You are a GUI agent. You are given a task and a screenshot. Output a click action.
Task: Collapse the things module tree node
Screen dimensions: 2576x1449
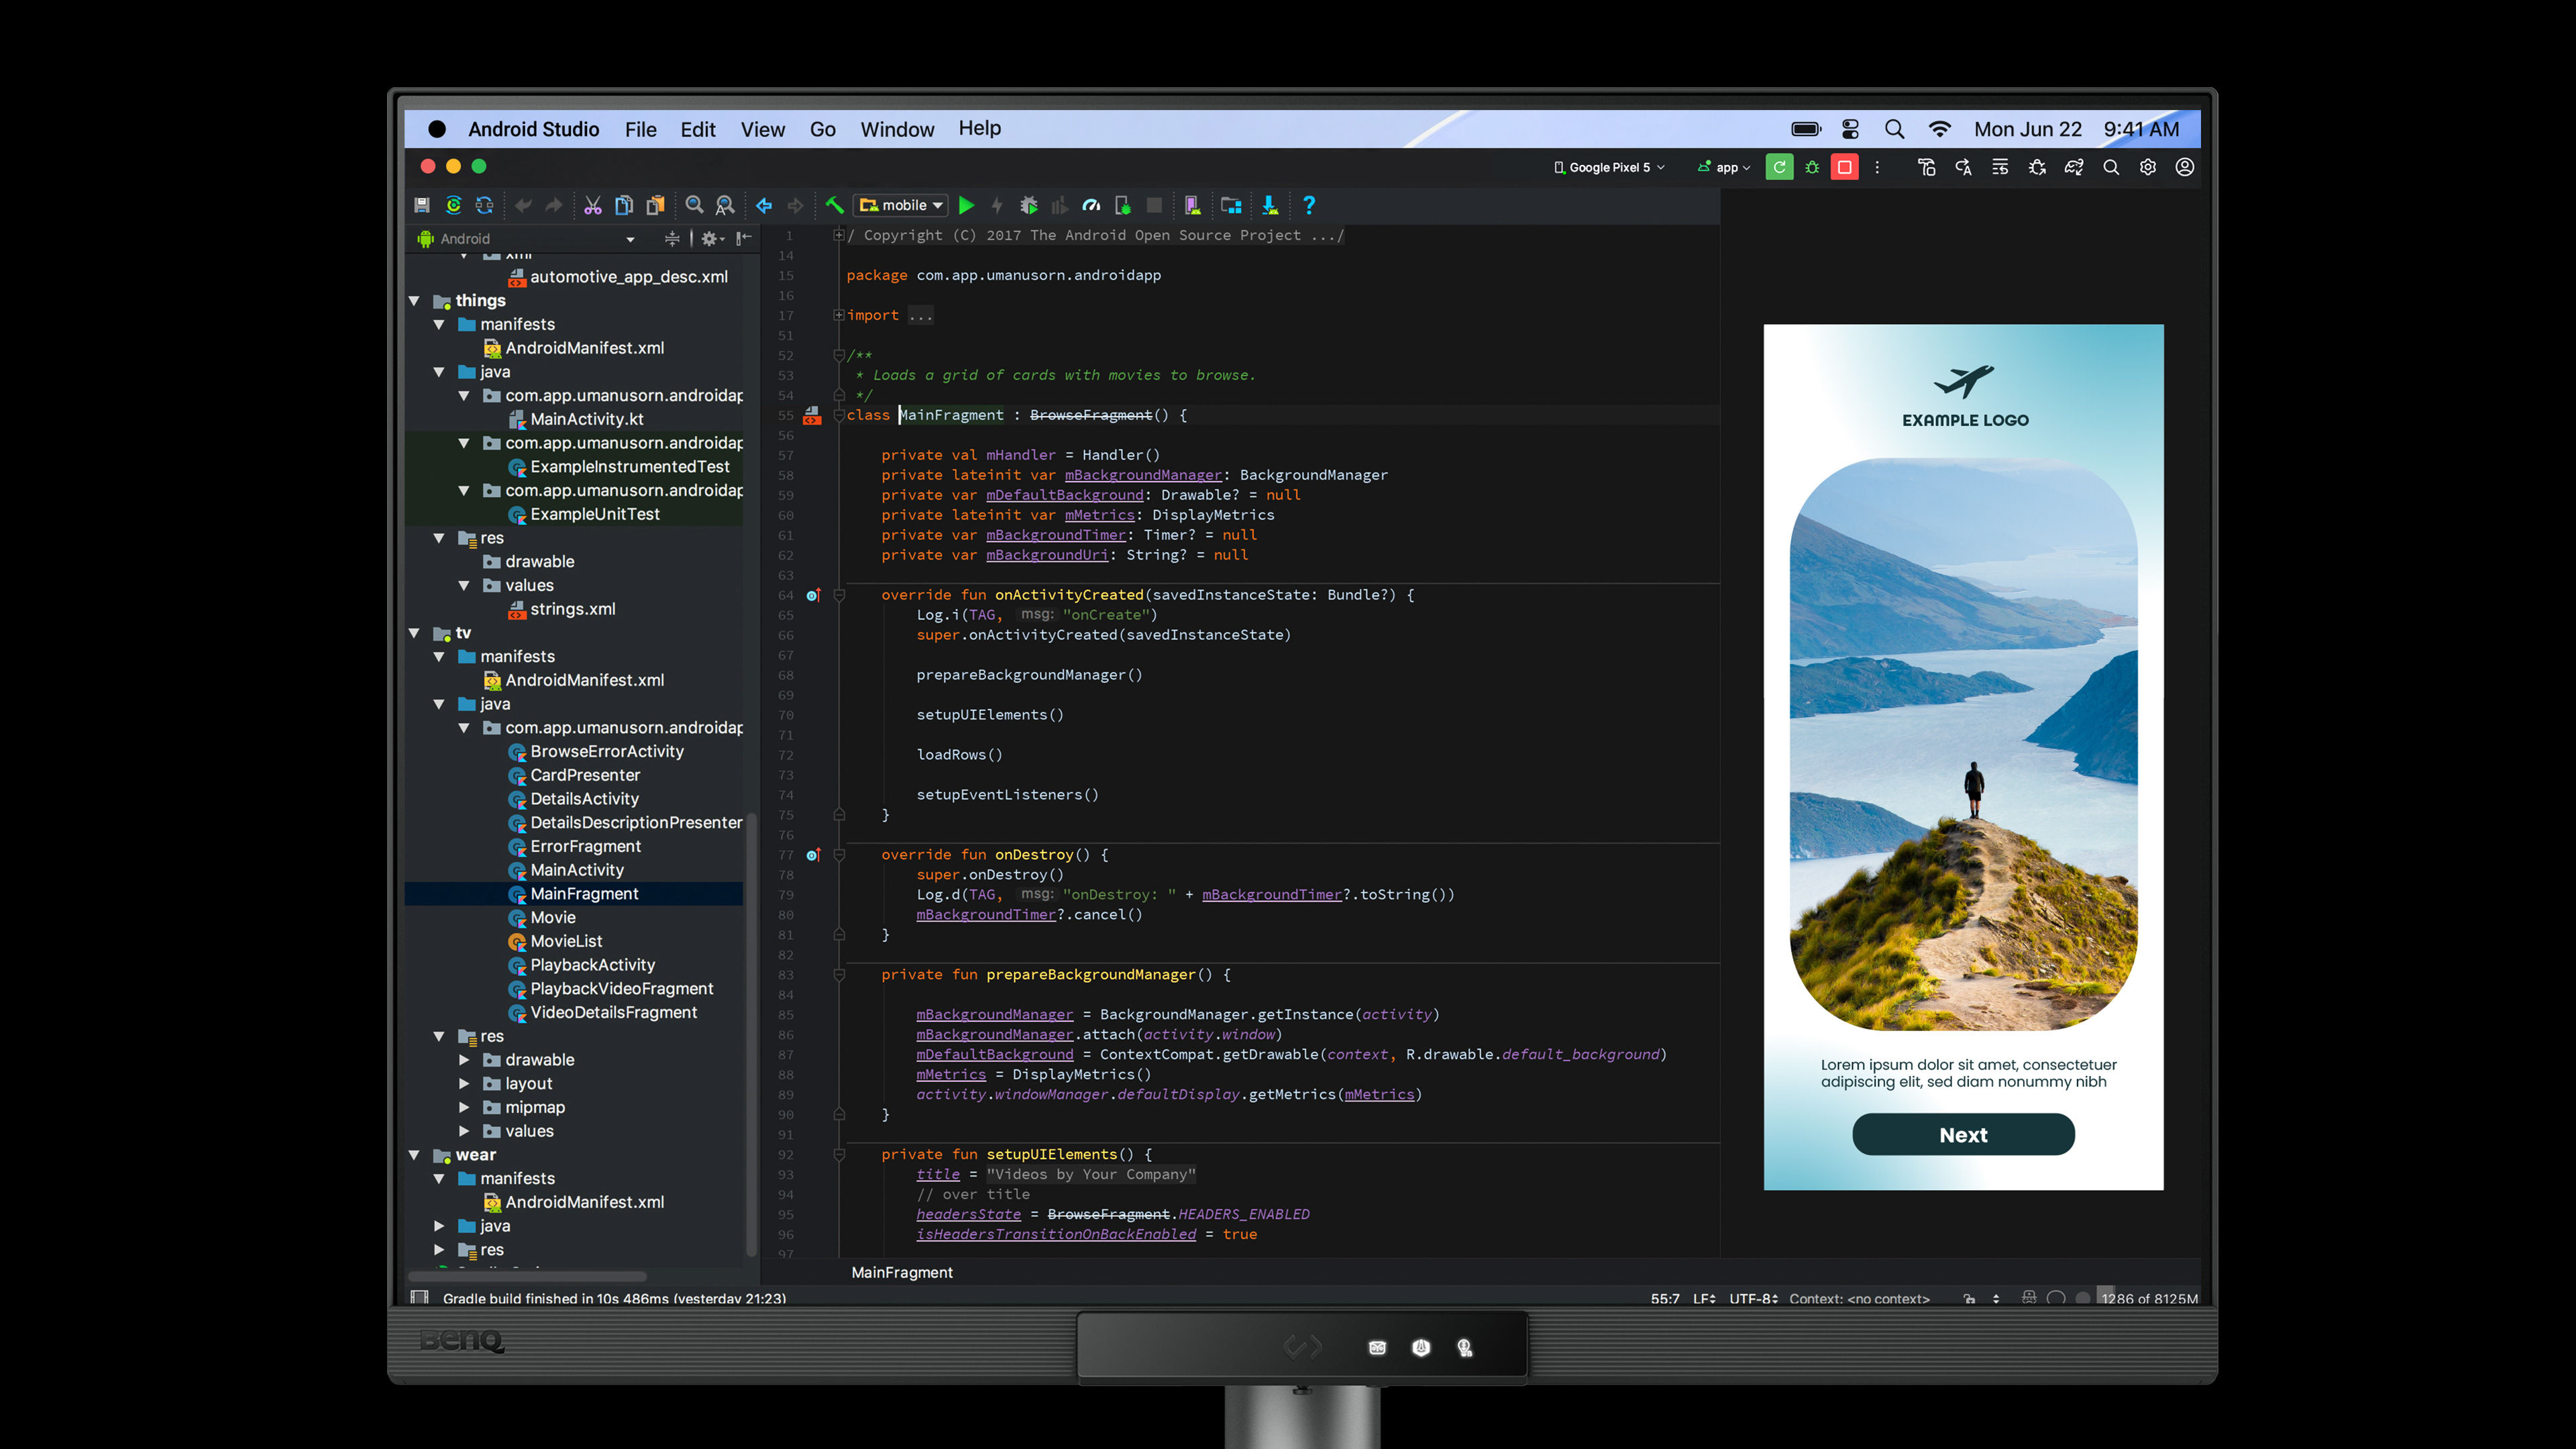414,300
